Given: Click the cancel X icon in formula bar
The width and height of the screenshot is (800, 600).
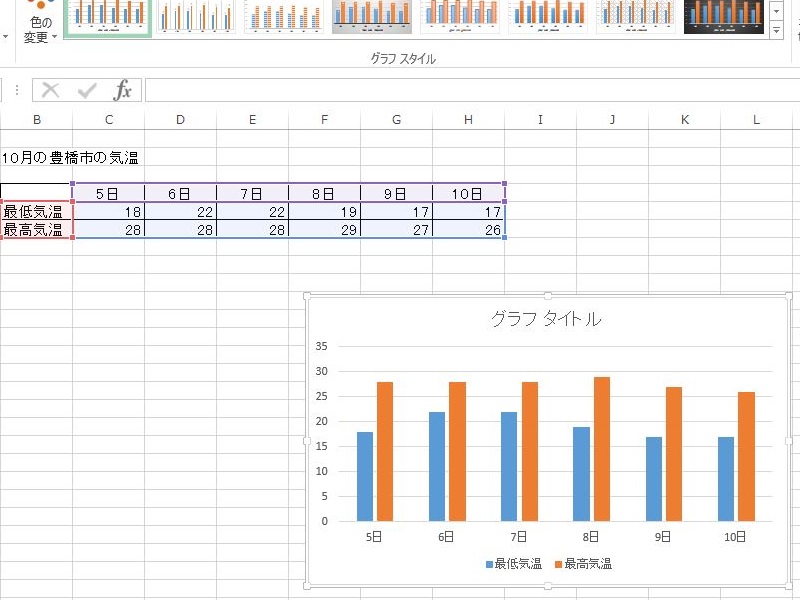Looking at the screenshot, I should 51,91.
